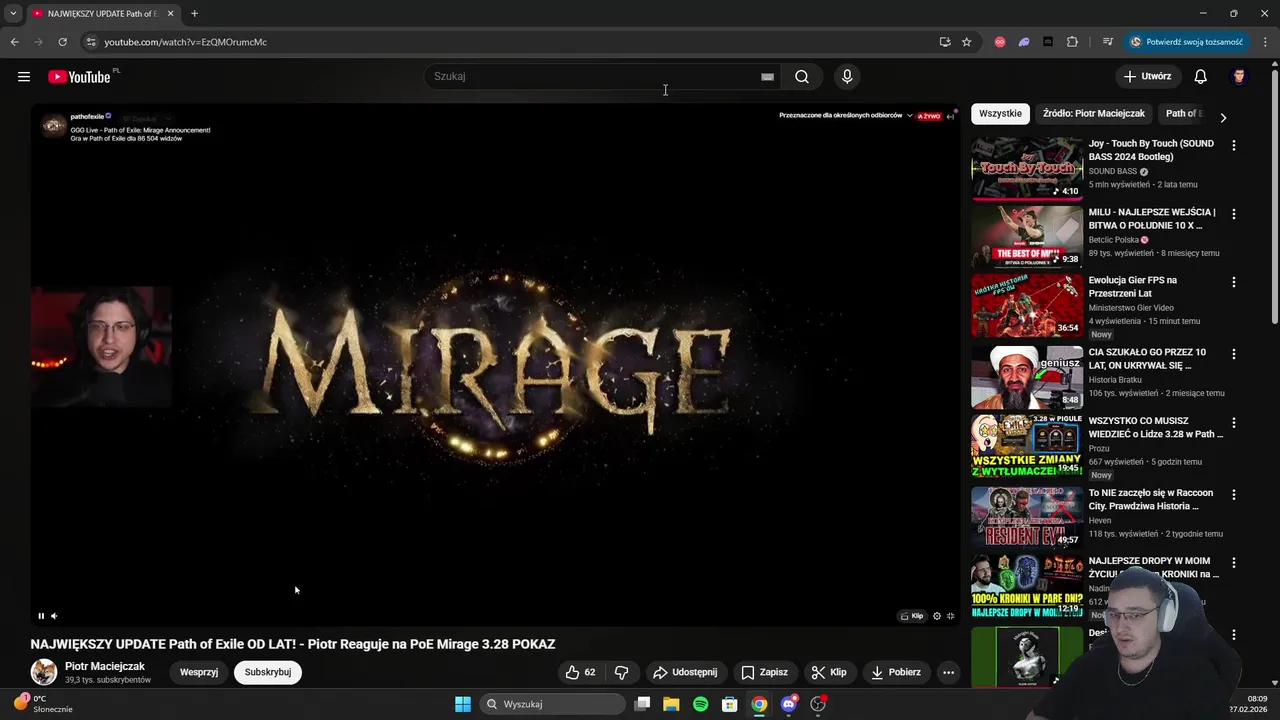Open the install app icon in address bar
Image resolution: width=1280 pixels, height=720 pixels.
(x=945, y=42)
